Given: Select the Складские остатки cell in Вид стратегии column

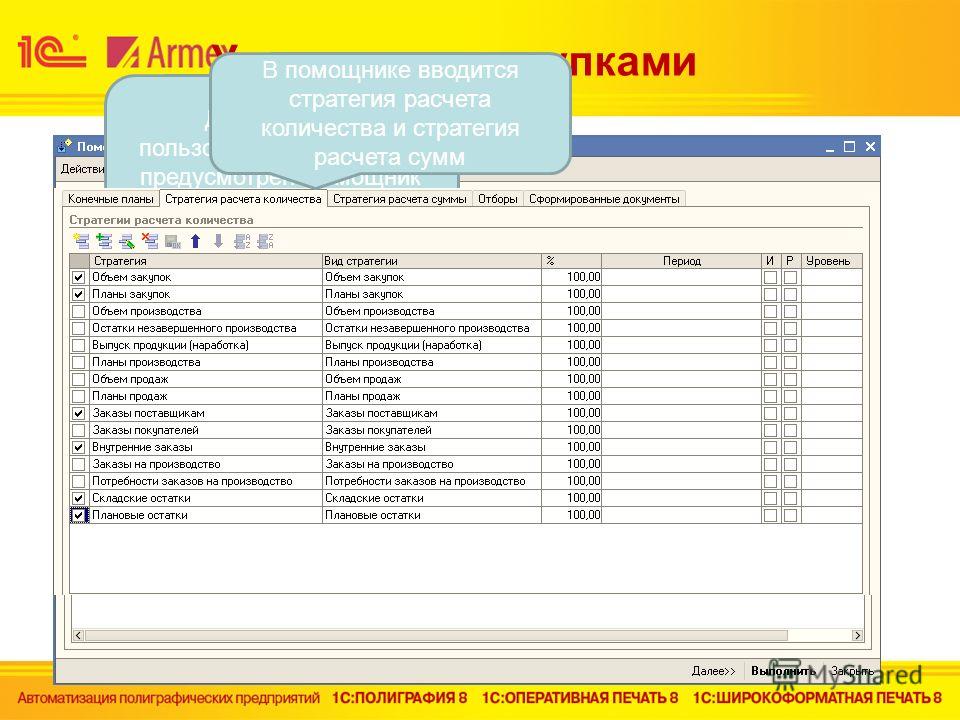Looking at the screenshot, I should coord(432,498).
